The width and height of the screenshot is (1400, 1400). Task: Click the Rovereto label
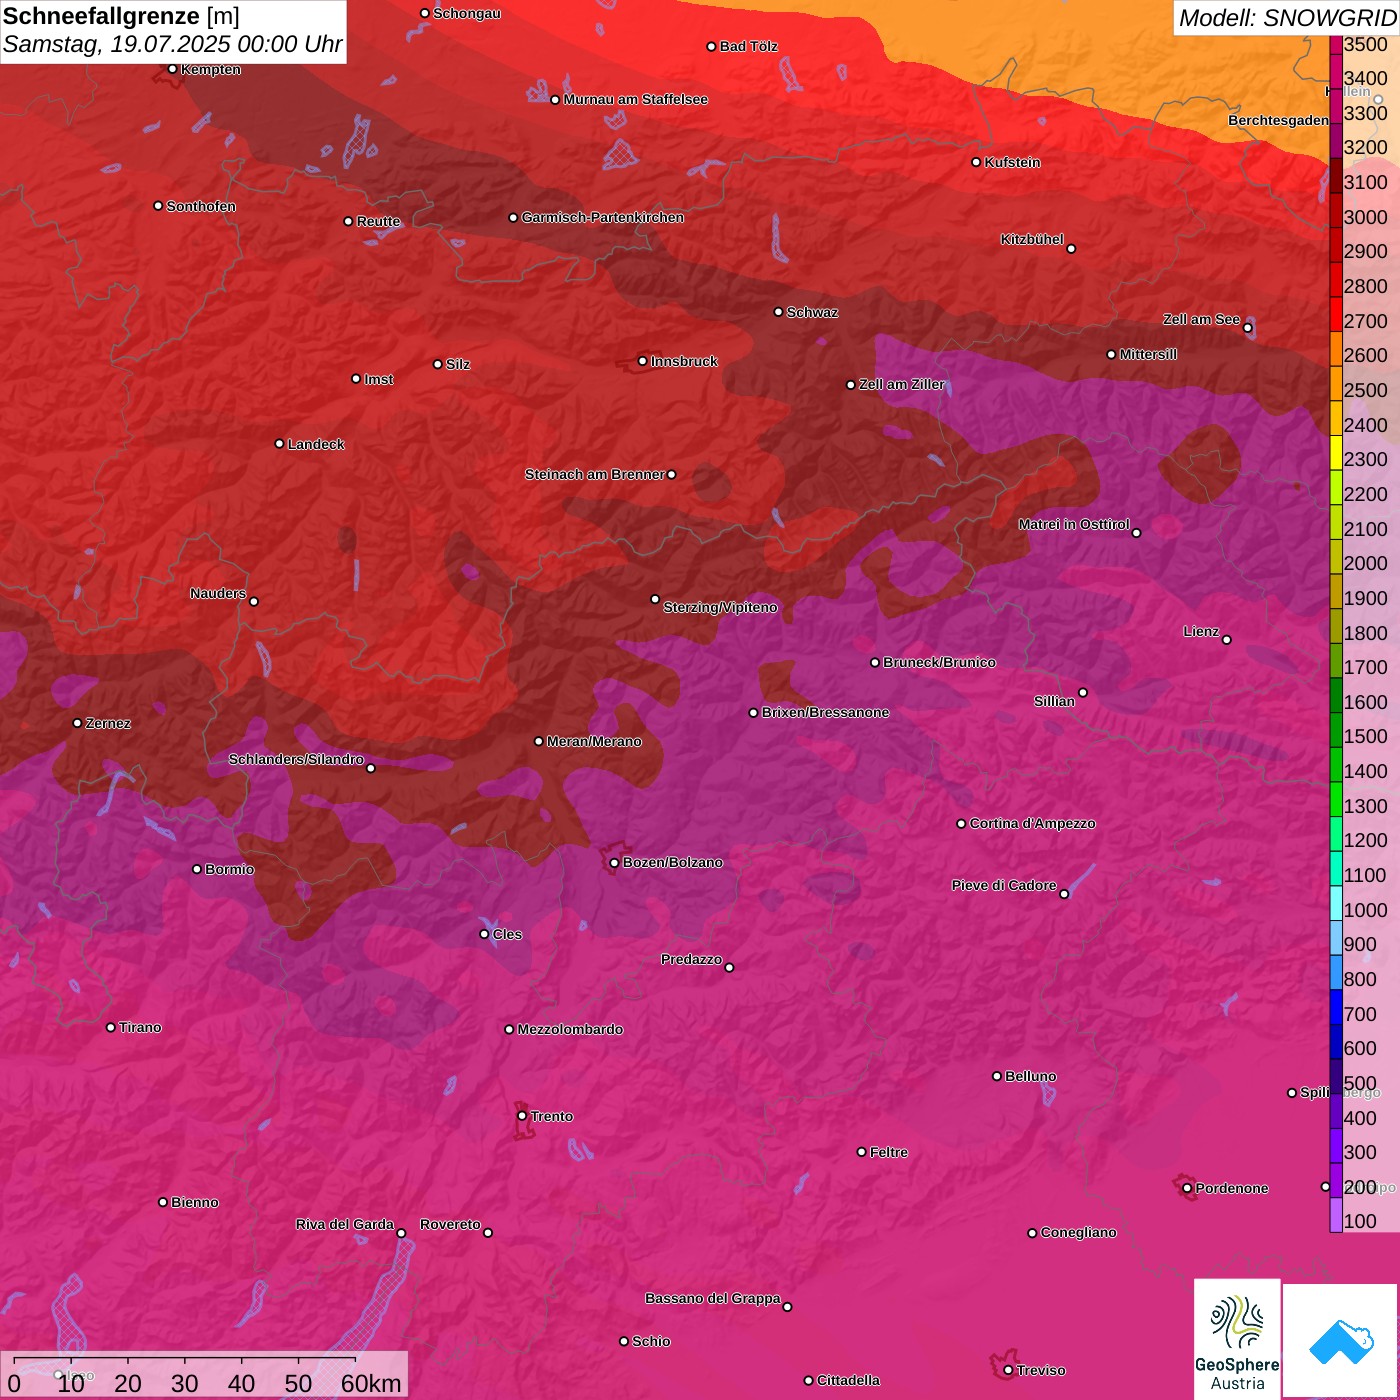pyautogui.click(x=450, y=1224)
